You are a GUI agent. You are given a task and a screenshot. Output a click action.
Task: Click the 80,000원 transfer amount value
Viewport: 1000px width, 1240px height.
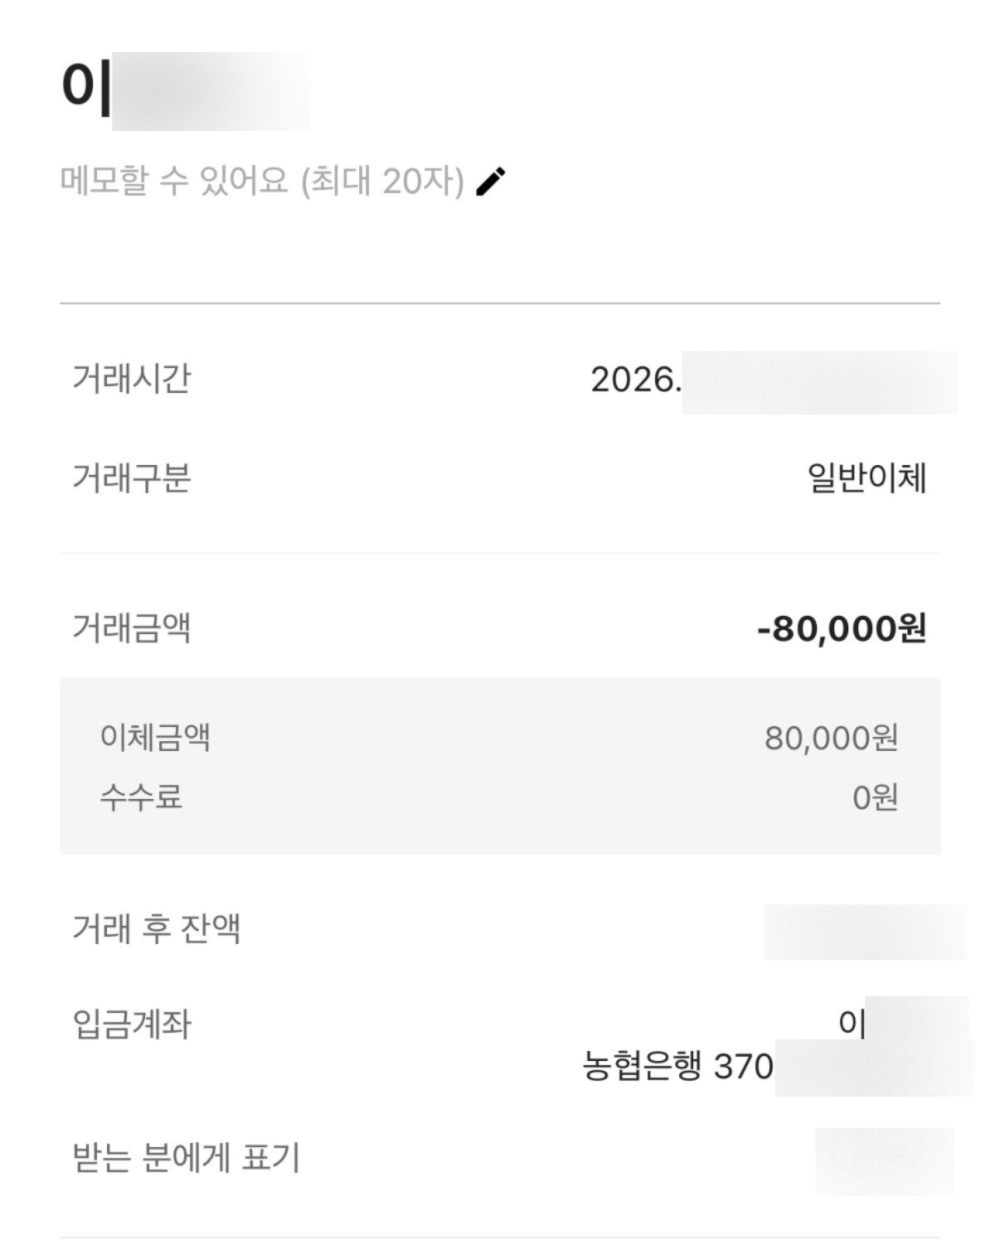pos(832,738)
